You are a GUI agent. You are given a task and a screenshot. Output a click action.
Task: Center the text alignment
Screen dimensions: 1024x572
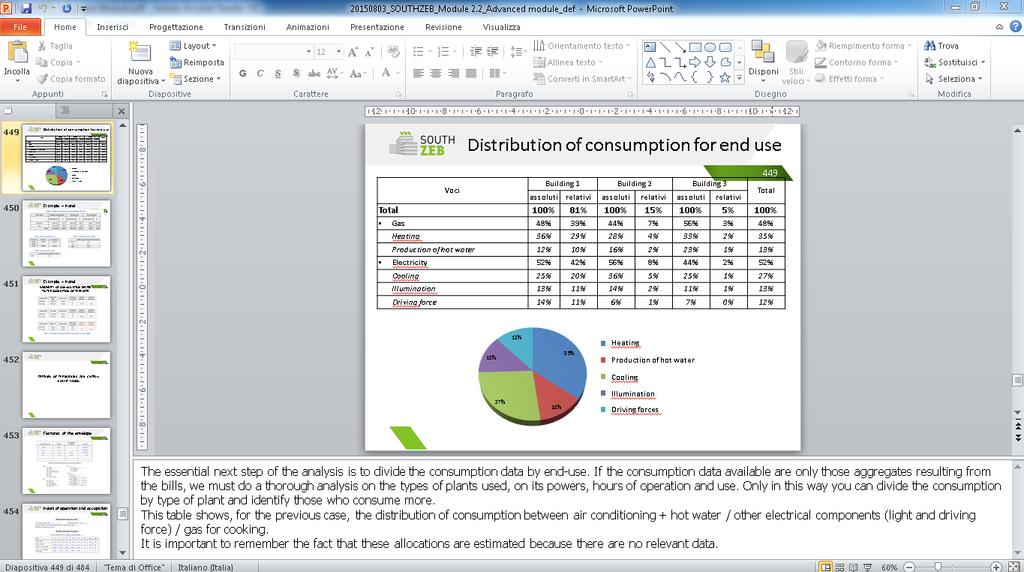tap(436, 73)
